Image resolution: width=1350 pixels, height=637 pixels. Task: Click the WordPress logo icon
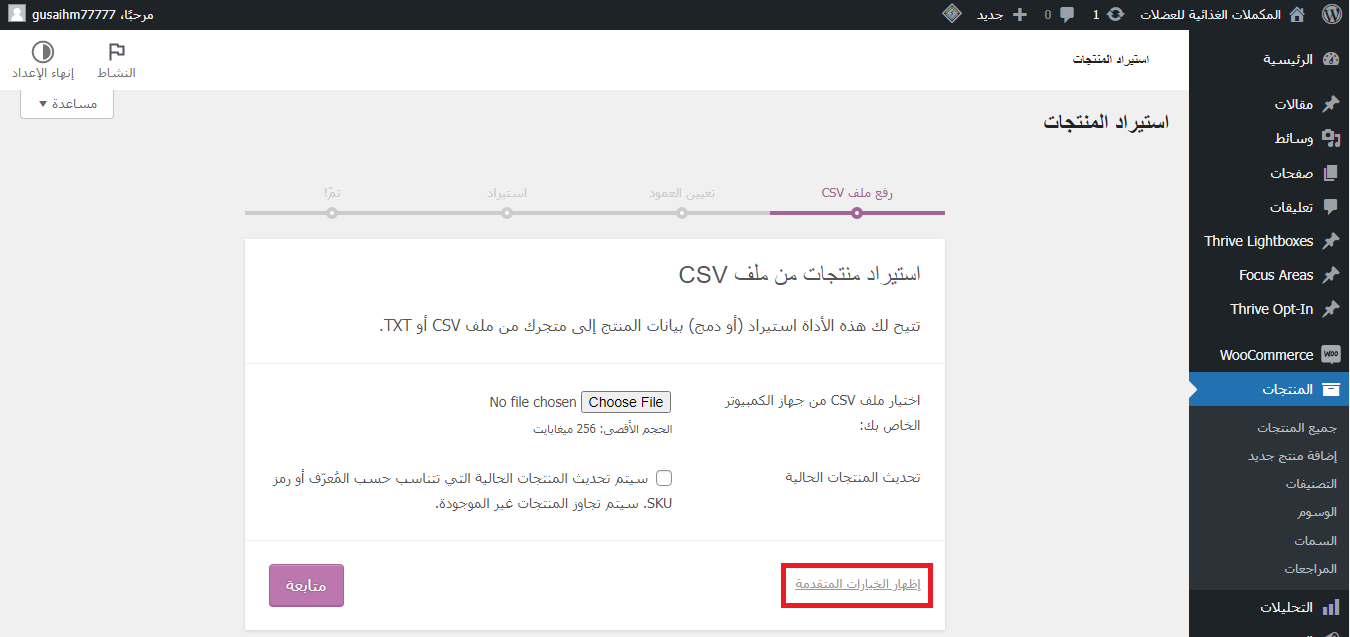point(1330,15)
